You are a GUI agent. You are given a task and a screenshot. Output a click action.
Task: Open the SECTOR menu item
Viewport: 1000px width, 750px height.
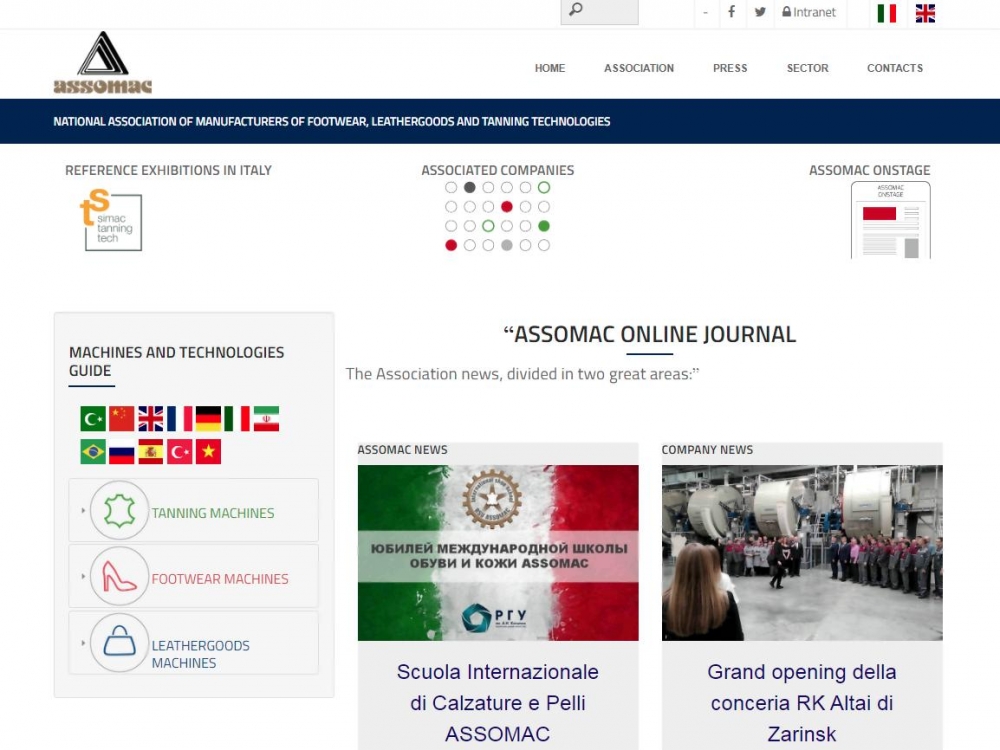807,68
